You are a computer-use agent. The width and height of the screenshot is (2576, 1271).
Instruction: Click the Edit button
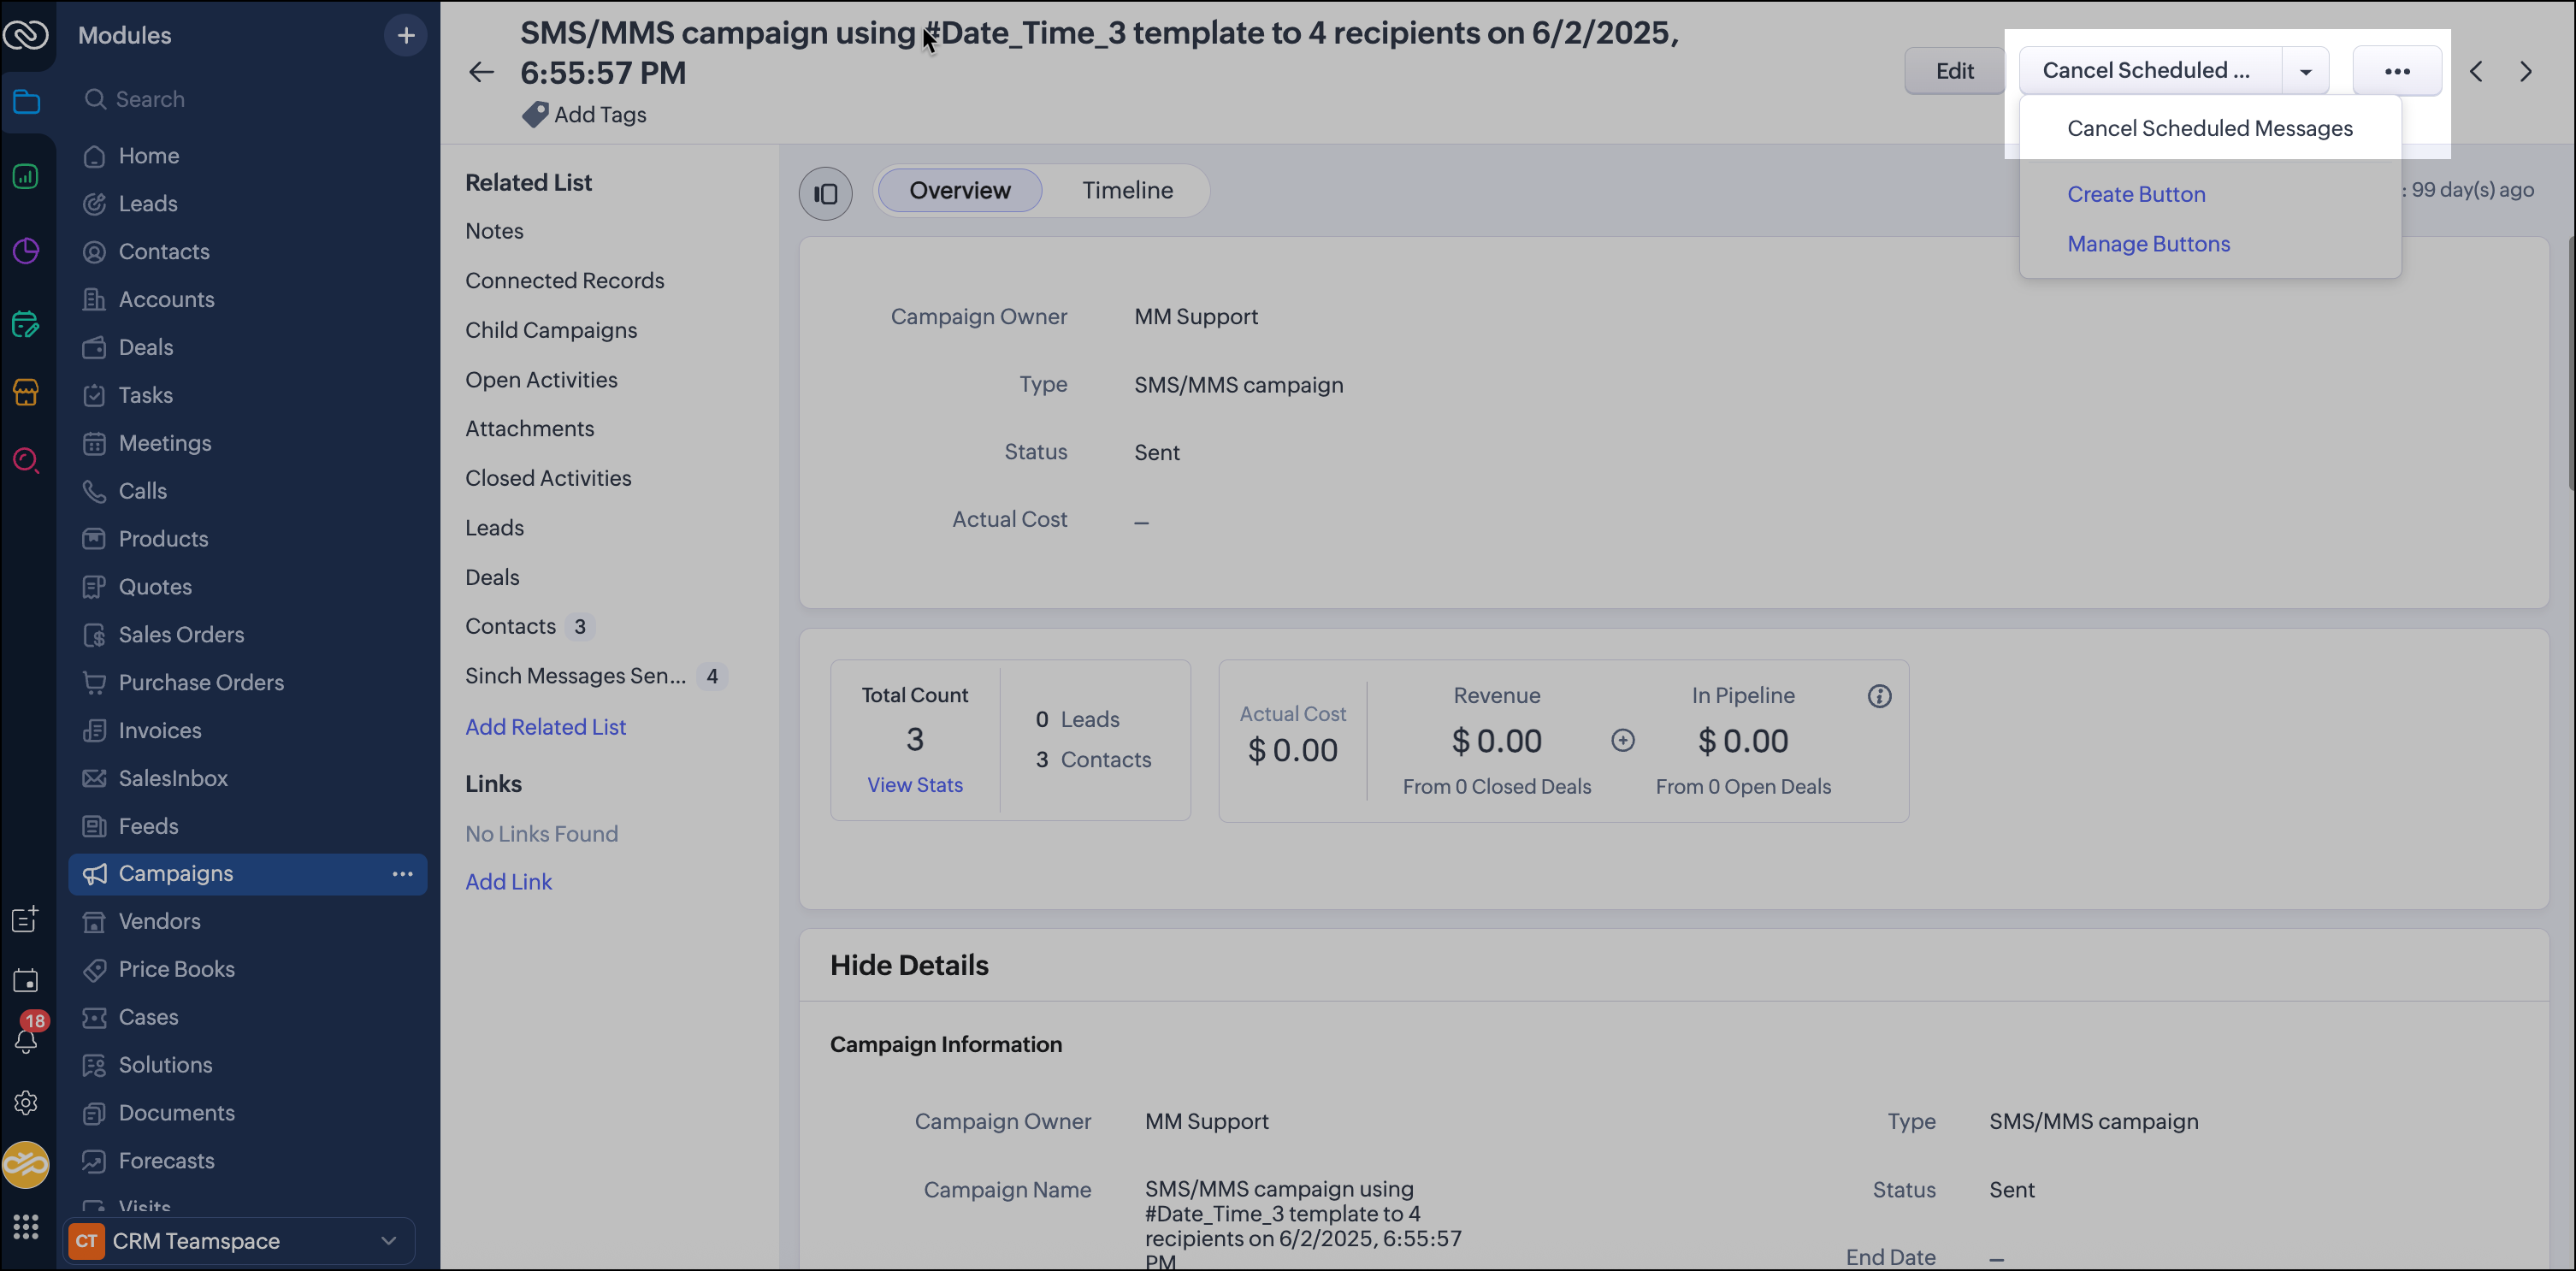point(1954,72)
